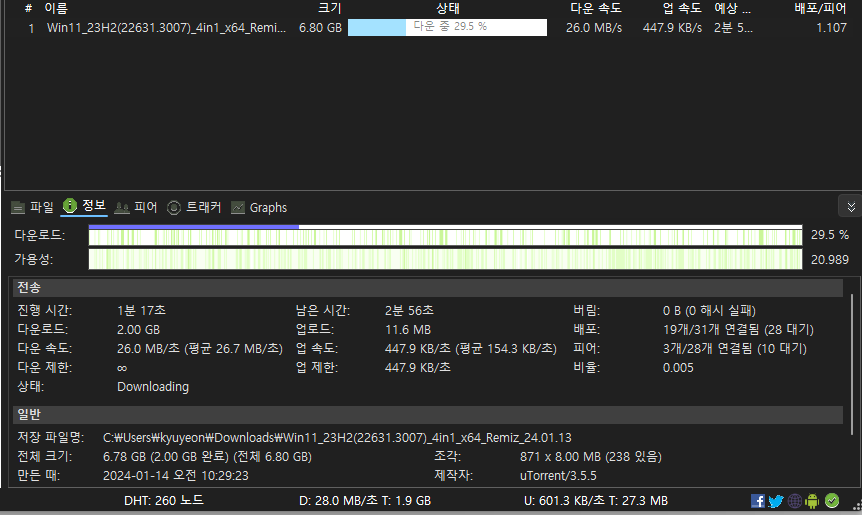Click the 남은 시간 value 2분 56초
The height and width of the screenshot is (515, 862).
[x=409, y=311]
